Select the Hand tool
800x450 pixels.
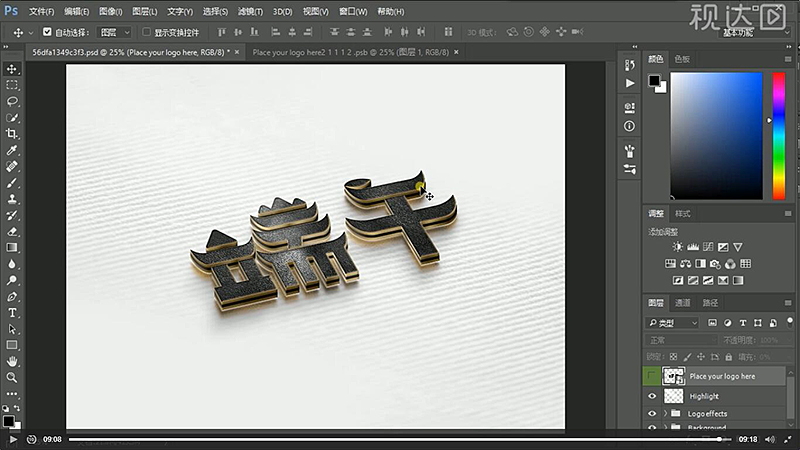12,362
